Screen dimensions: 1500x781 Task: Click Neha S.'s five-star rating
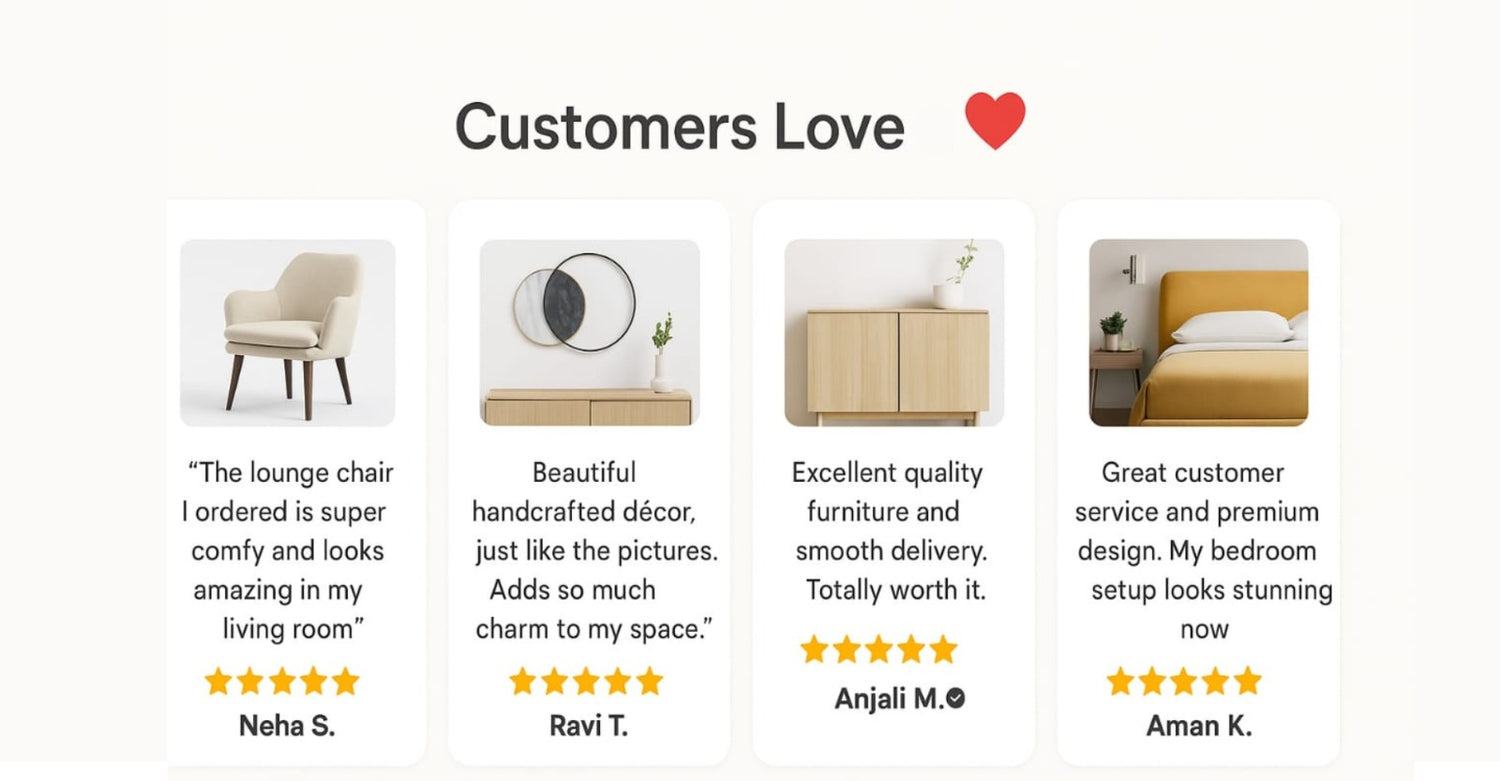pos(282,682)
